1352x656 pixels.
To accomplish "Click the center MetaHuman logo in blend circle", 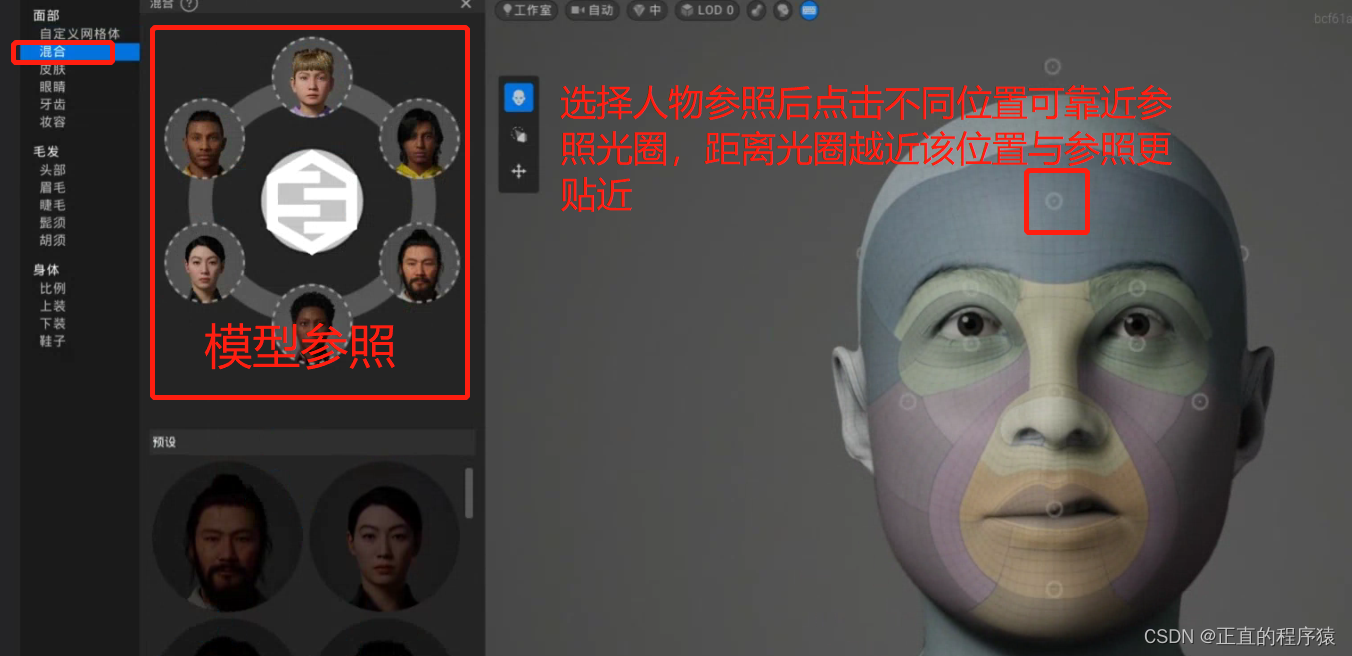I will [x=312, y=202].
